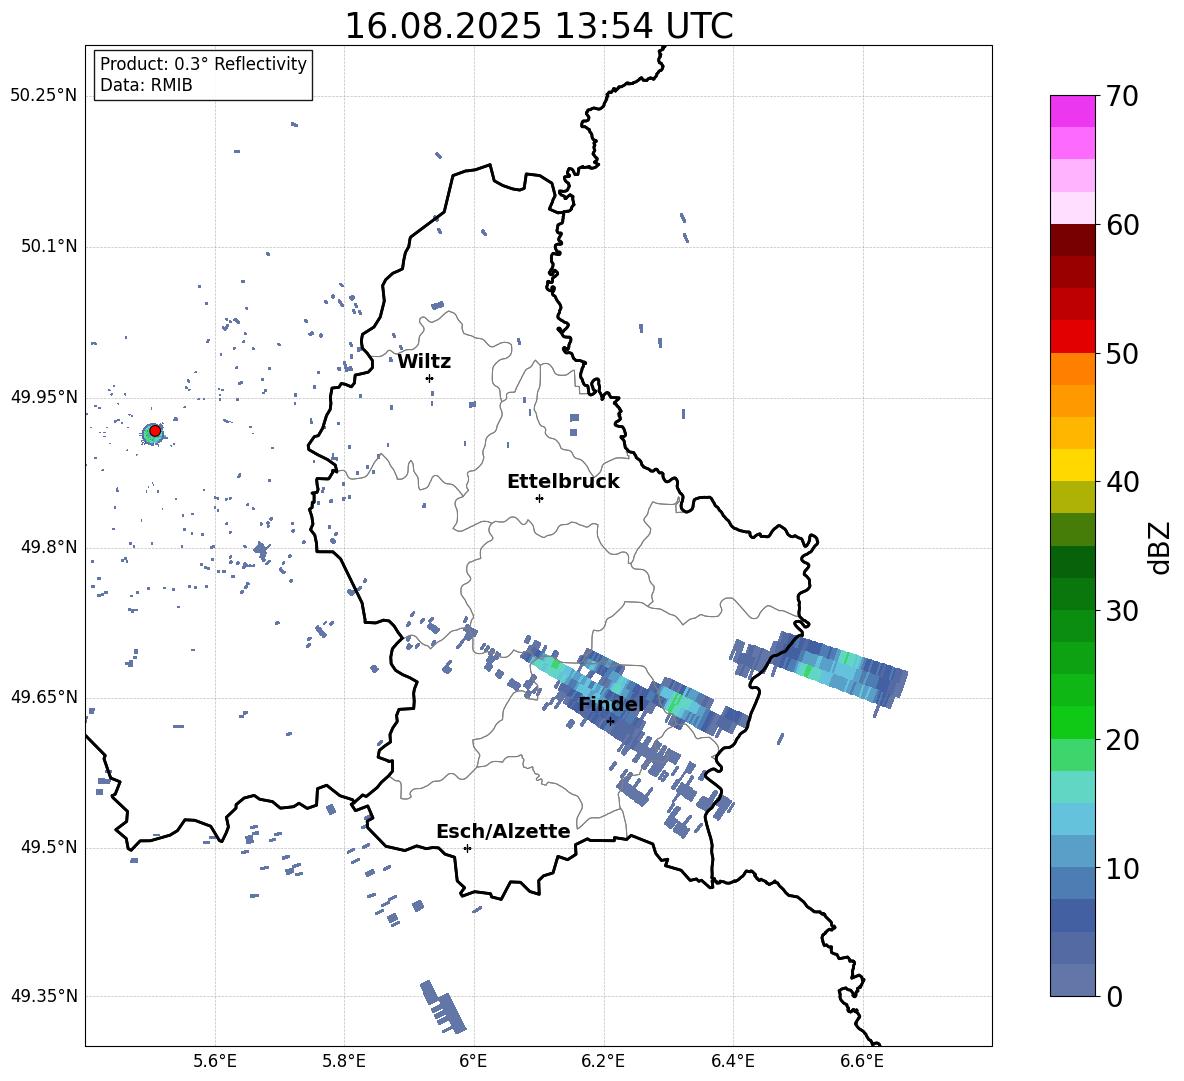Select the Wiltz city label
Screen dimensions: 1184x1081
click(x=424, y=362)
